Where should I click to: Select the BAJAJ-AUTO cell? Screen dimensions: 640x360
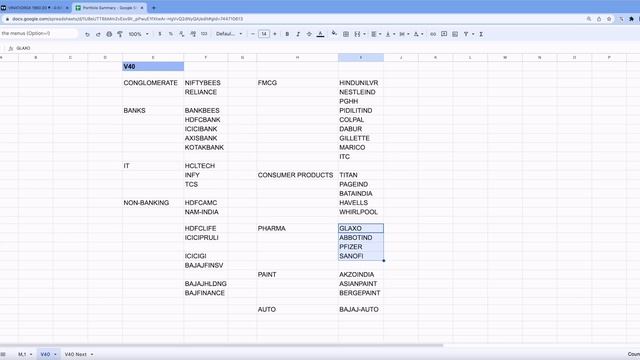tap(361, 309)
